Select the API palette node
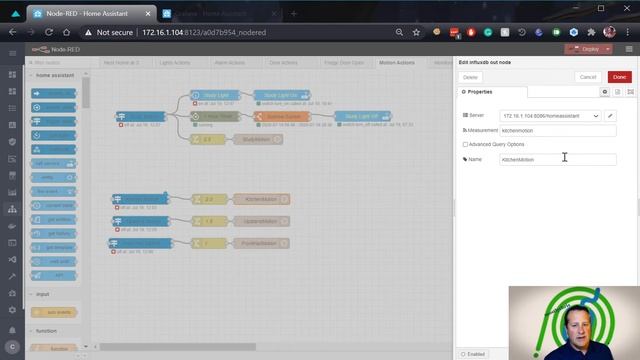This screenshot has width=640, height=360. coord(53,275)
